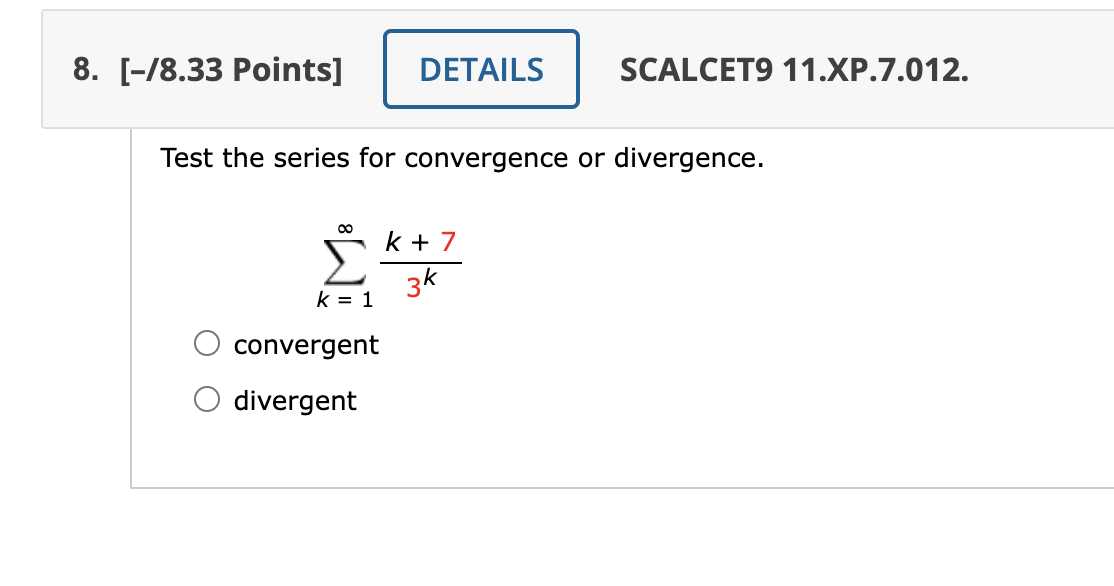Click the divergent answer label text
The height and width of the screenshot is (586, 1114).
click(x=294, y=400)
